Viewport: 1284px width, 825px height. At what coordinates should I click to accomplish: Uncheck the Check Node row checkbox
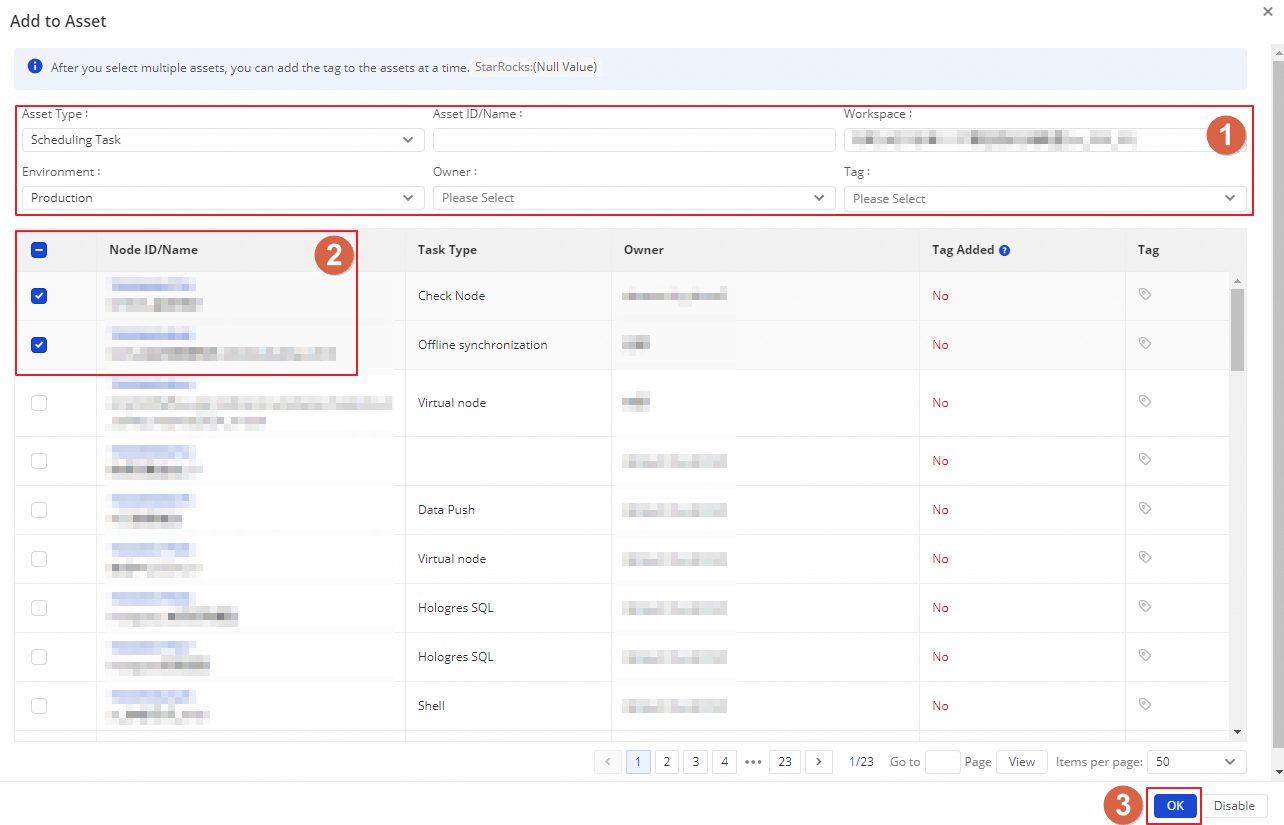click(39, 296)
